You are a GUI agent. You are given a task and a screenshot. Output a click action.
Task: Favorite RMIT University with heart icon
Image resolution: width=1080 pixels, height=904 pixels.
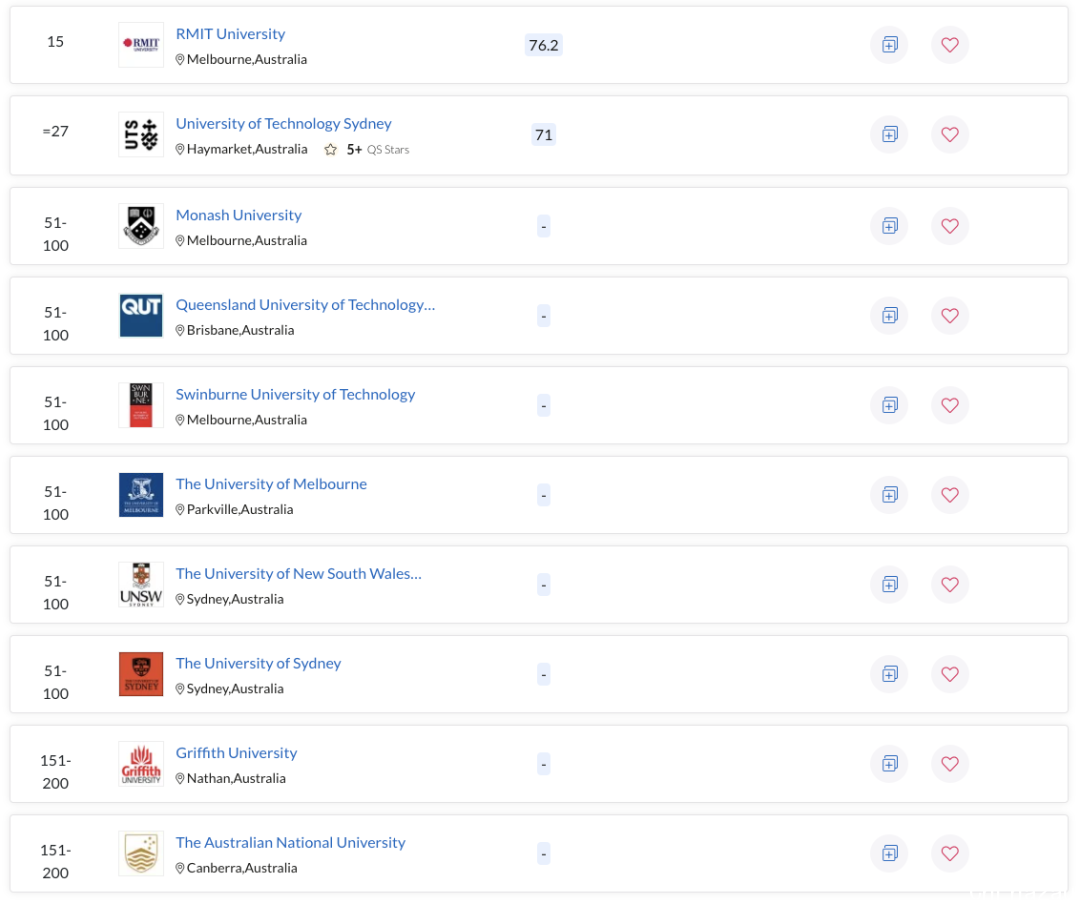tap(950, 45)
